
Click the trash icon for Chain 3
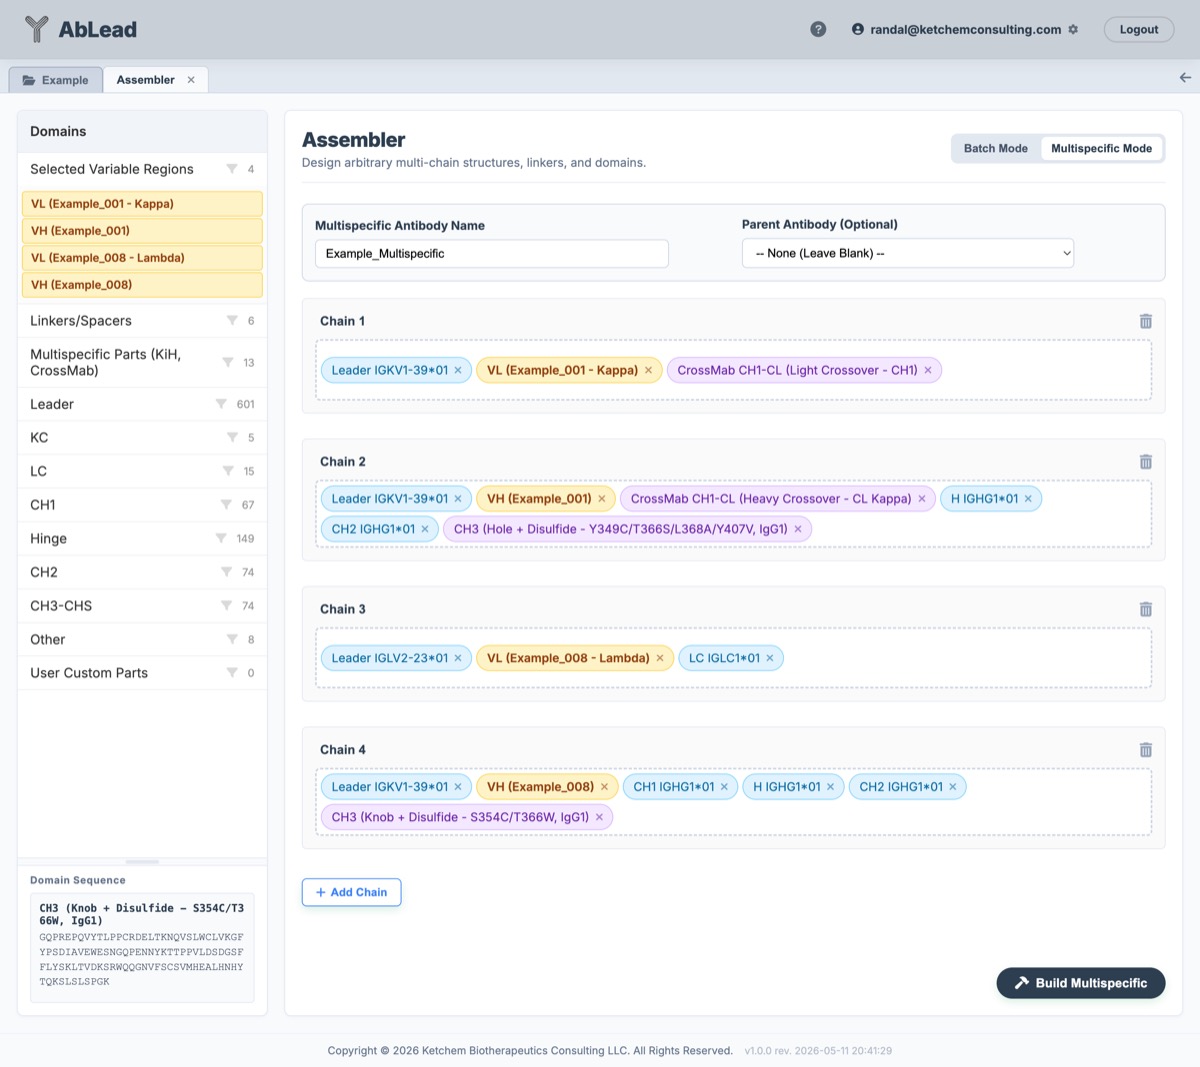click(1146, 609)
